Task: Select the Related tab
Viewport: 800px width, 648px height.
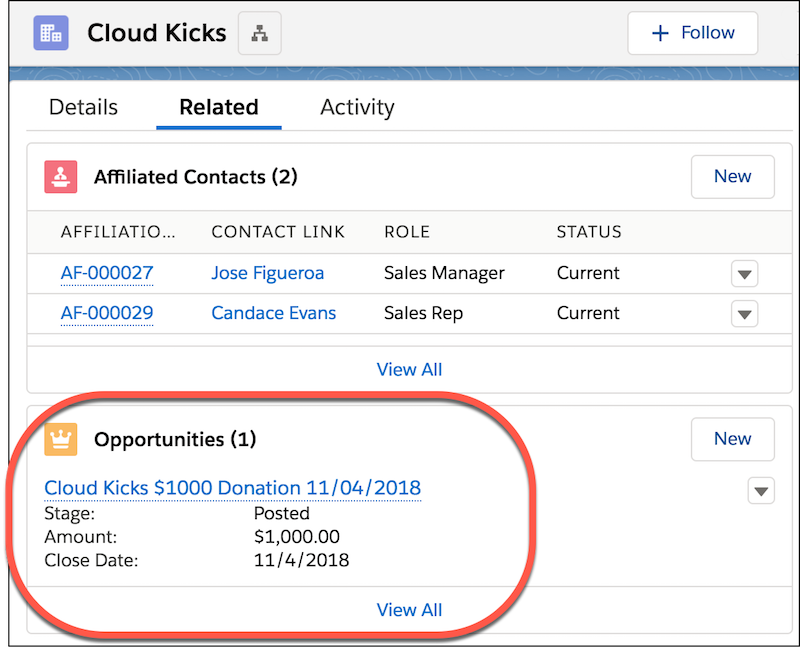Action: coord(219,108)
